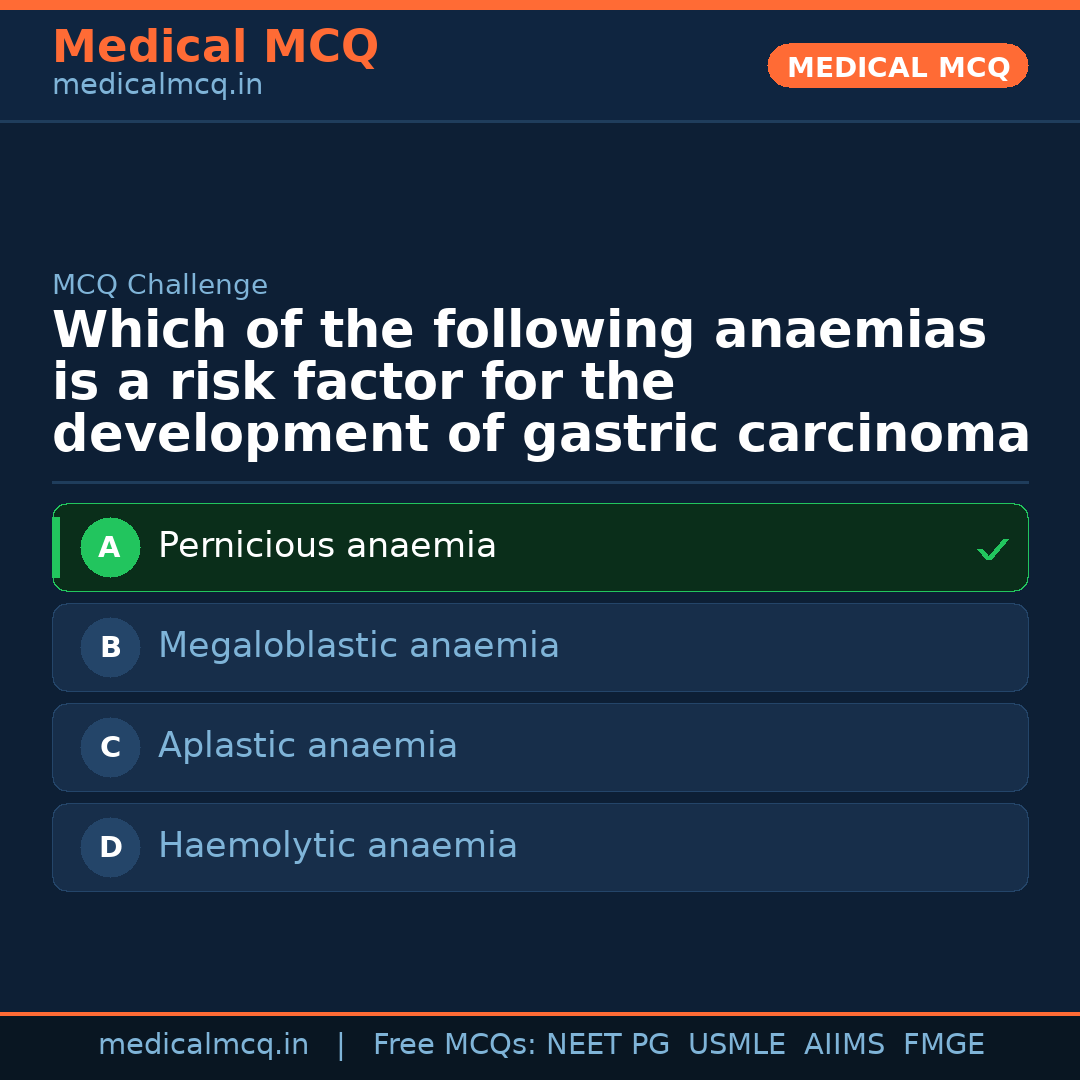Select the Haemolytic anaemia option
1080x1080 pixels.
pos(337,846)
